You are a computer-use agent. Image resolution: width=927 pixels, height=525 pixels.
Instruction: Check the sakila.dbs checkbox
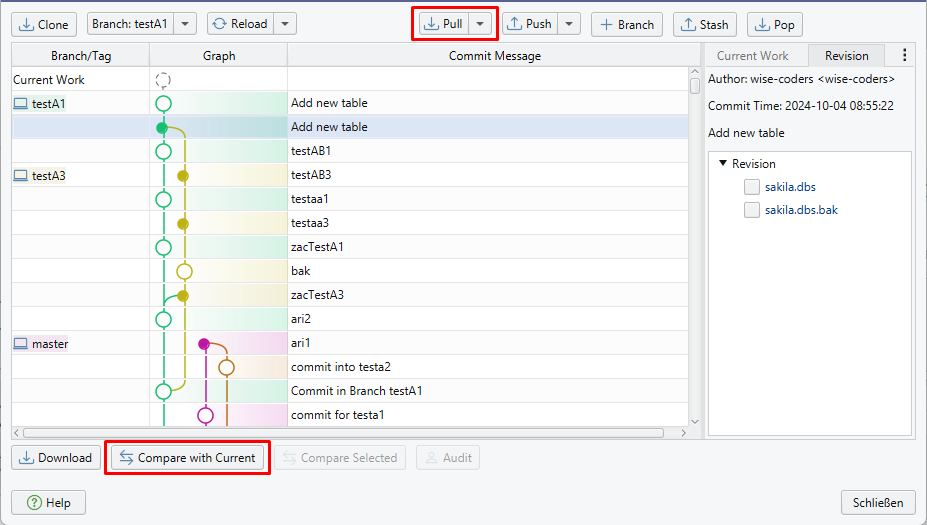click(x=751, y=187)
